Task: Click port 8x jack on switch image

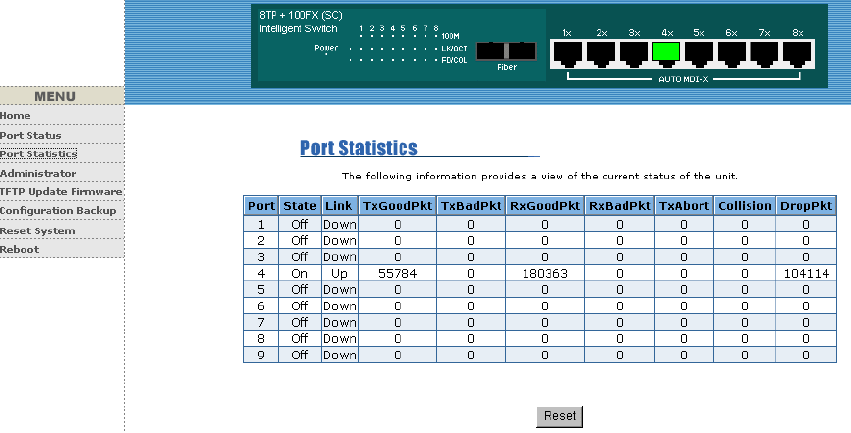Action: pyautogui.click(x=797, y=54)
